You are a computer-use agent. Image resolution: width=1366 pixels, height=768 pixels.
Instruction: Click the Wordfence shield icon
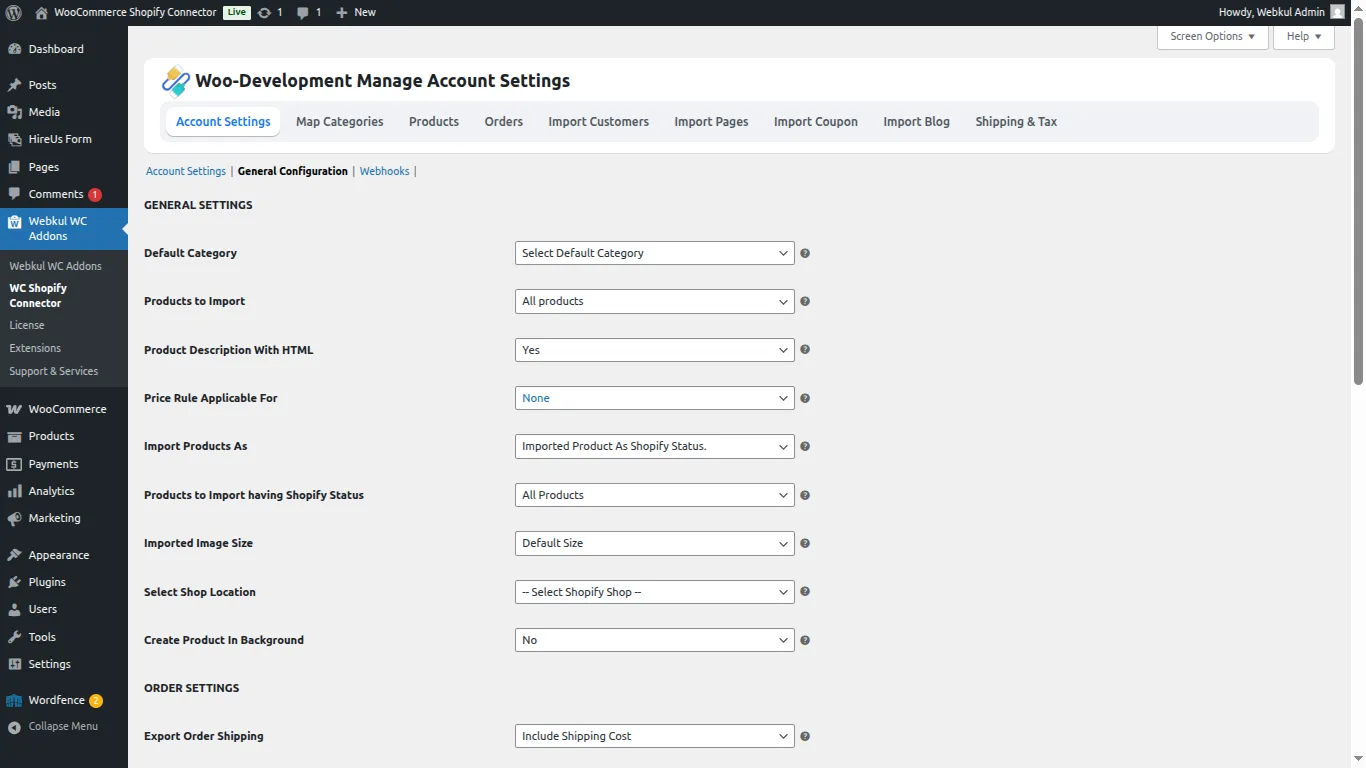pyautogui.click(x=16, y=699)
